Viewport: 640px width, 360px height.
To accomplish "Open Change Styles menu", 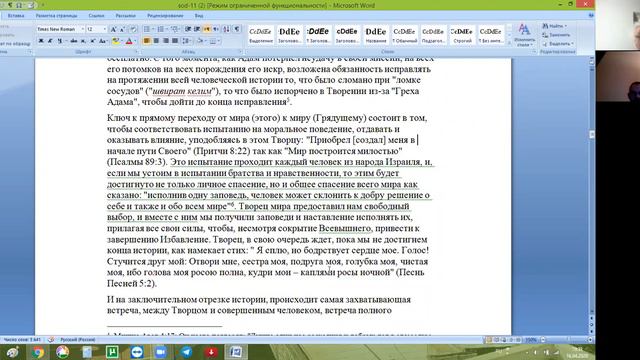I will click(x=524, y=35).
